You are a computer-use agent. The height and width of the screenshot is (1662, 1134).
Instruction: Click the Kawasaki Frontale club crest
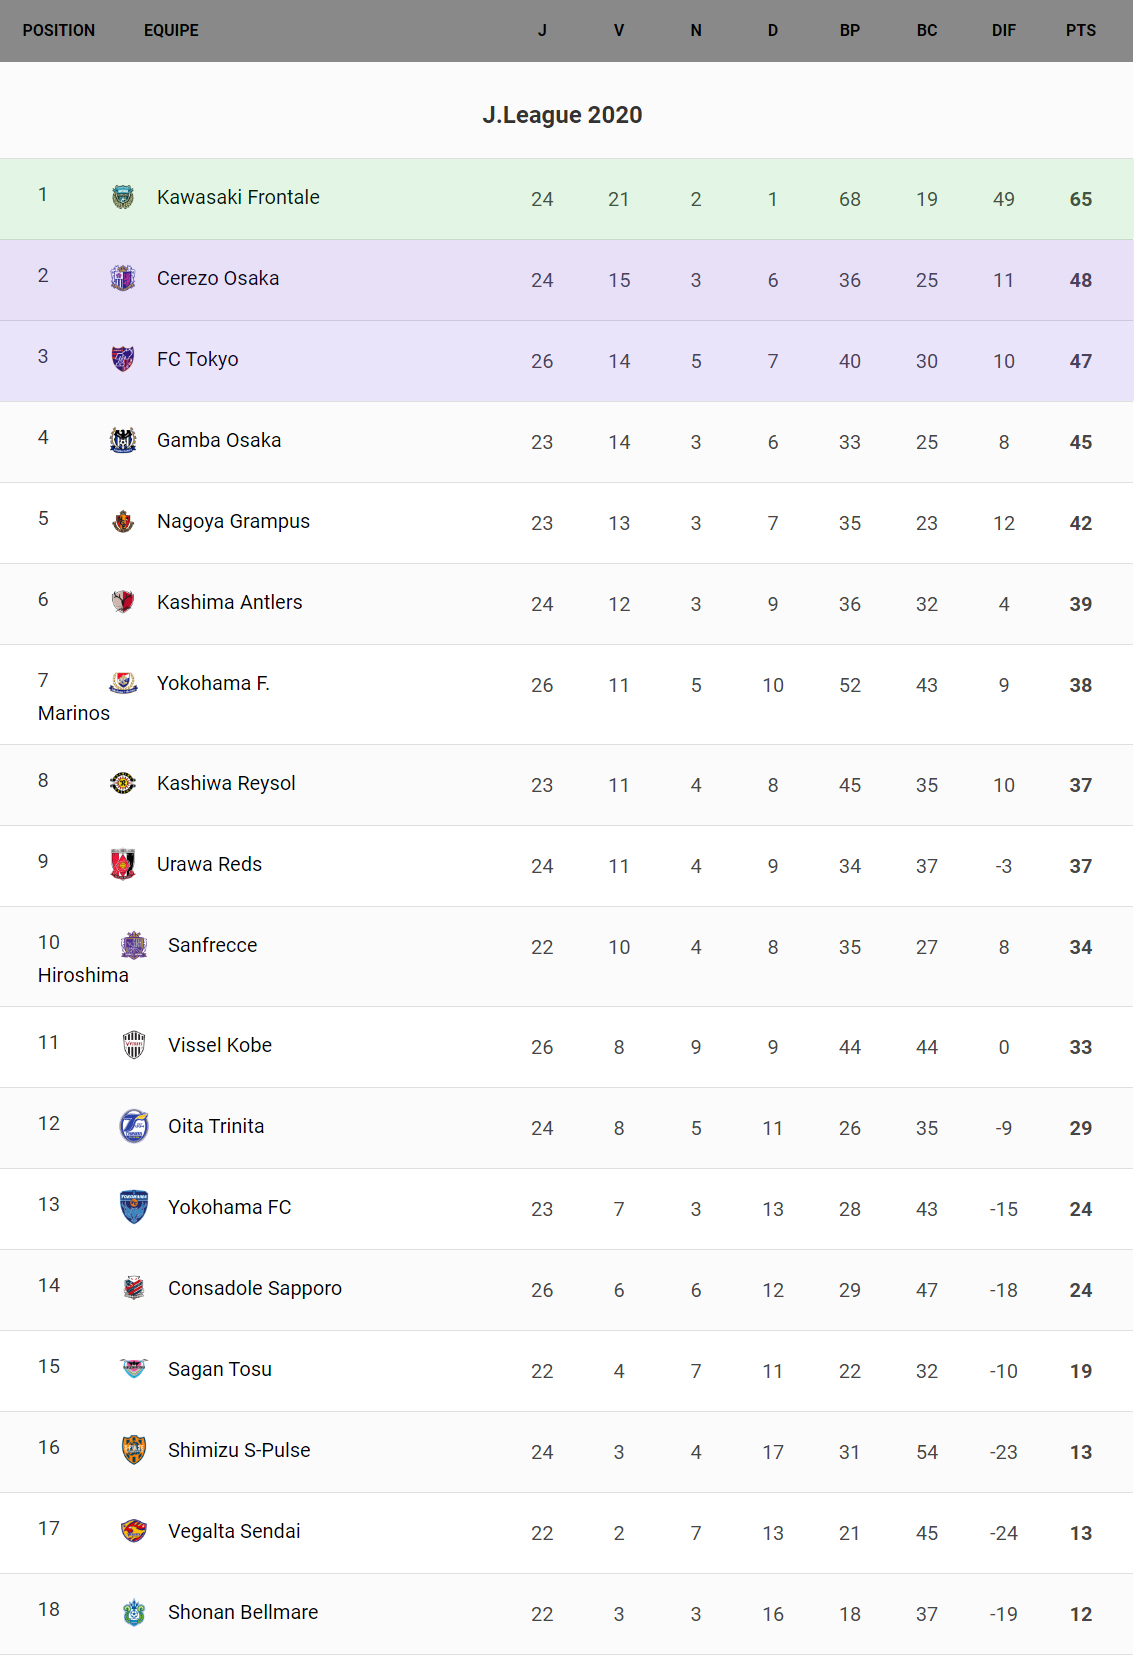click(x=123, y=197)
